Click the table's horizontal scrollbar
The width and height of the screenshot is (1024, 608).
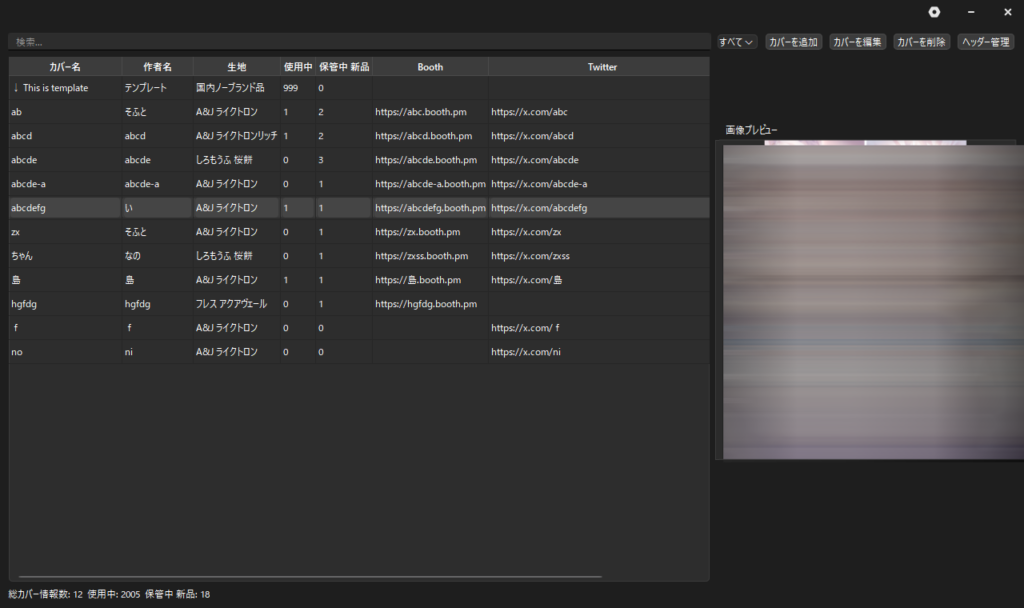coord(310,577)
